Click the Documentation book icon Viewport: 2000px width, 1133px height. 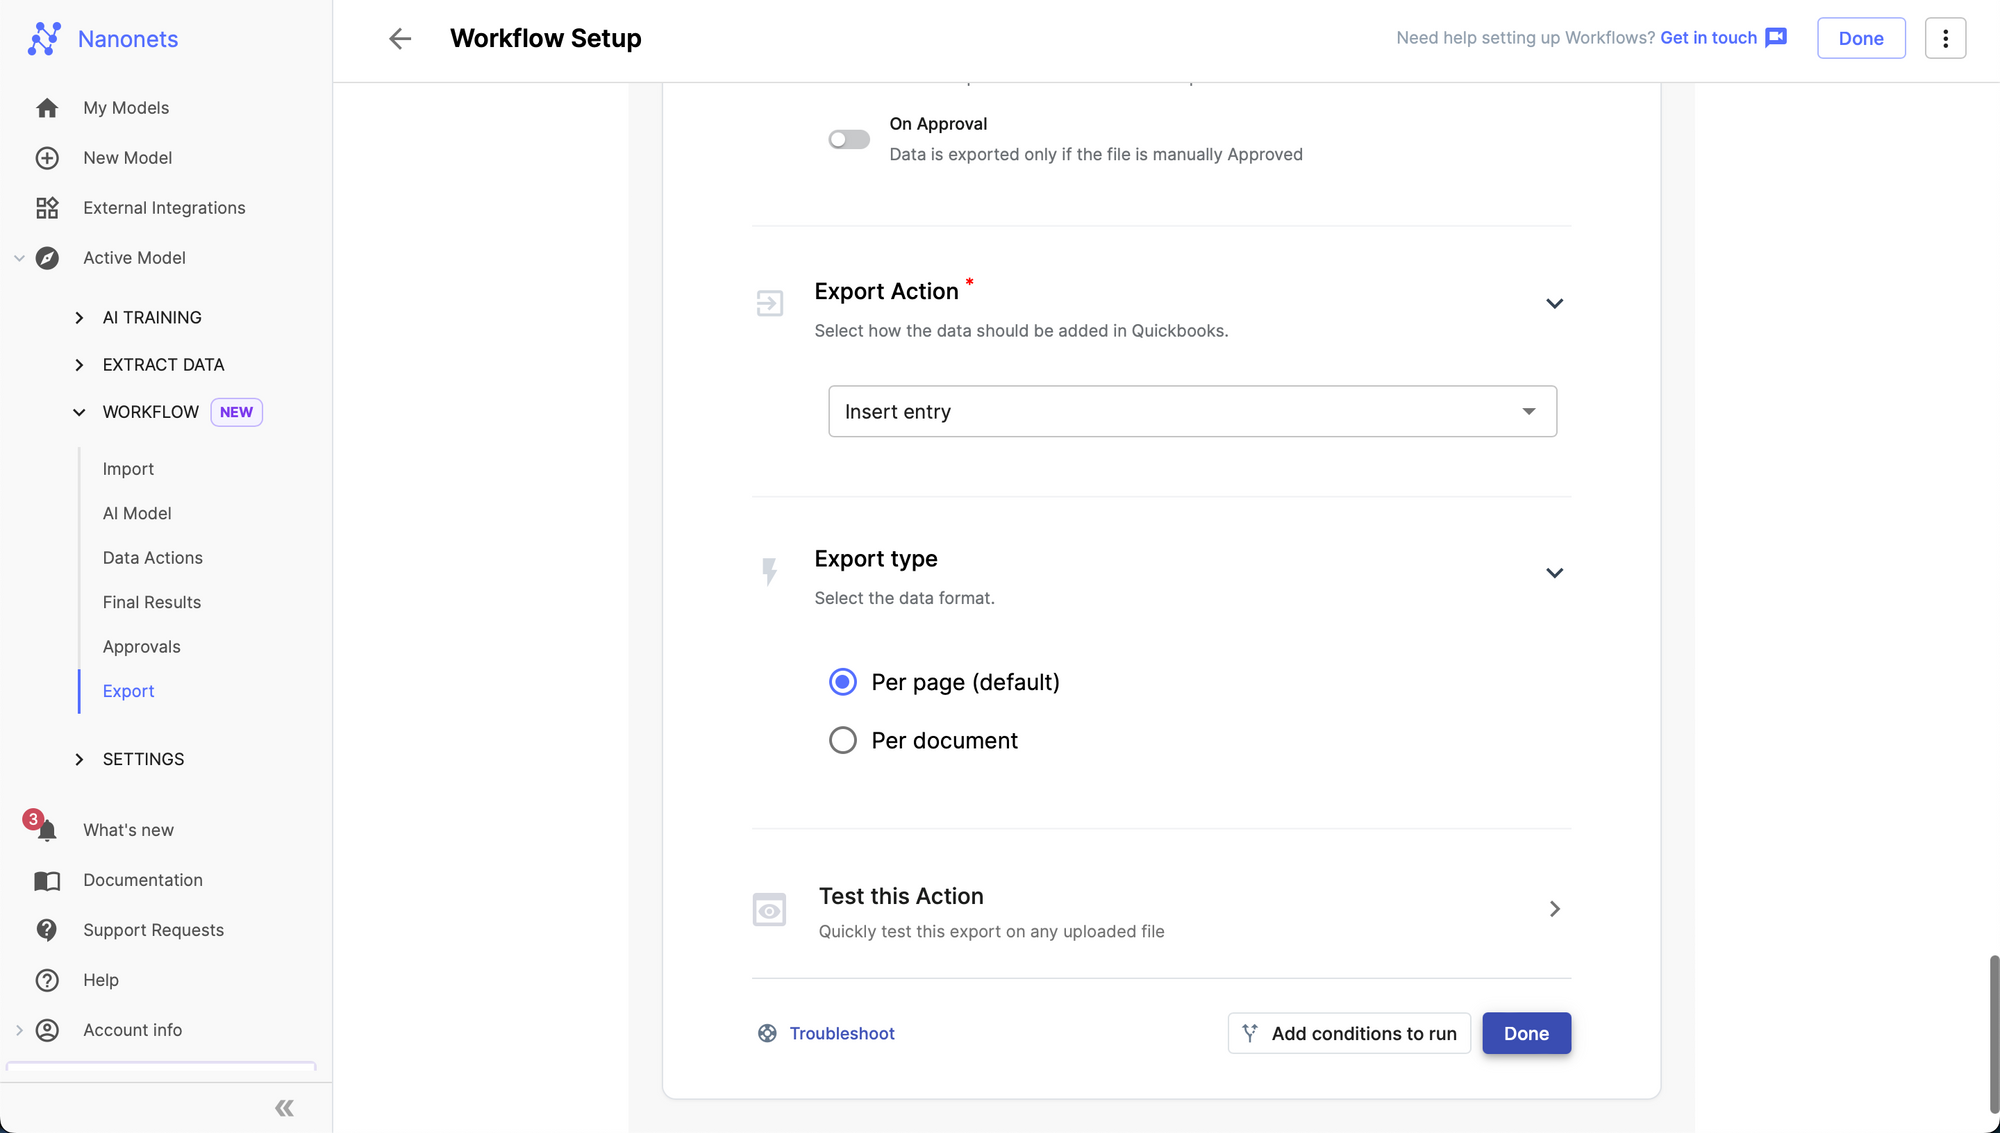tap(47, 880)
